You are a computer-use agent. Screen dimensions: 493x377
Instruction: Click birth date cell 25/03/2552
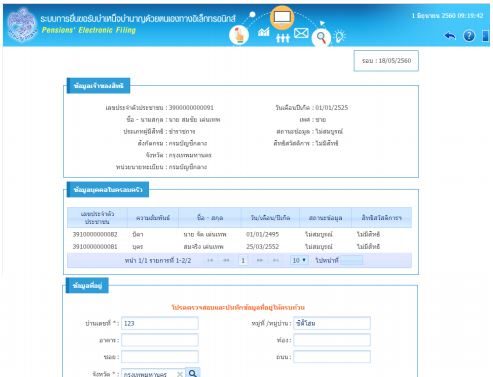point(262,247)
